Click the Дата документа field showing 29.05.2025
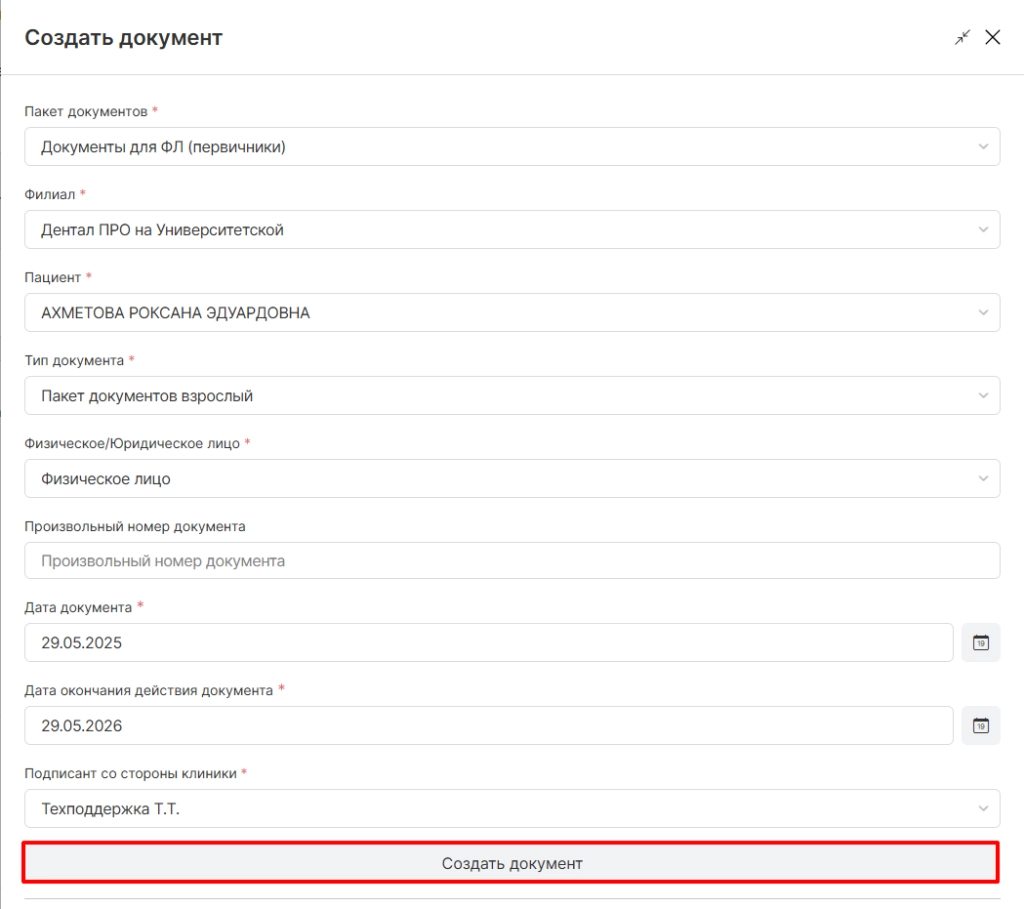Viewport: 1024px width, 909px height. click(x=488, y=643)
